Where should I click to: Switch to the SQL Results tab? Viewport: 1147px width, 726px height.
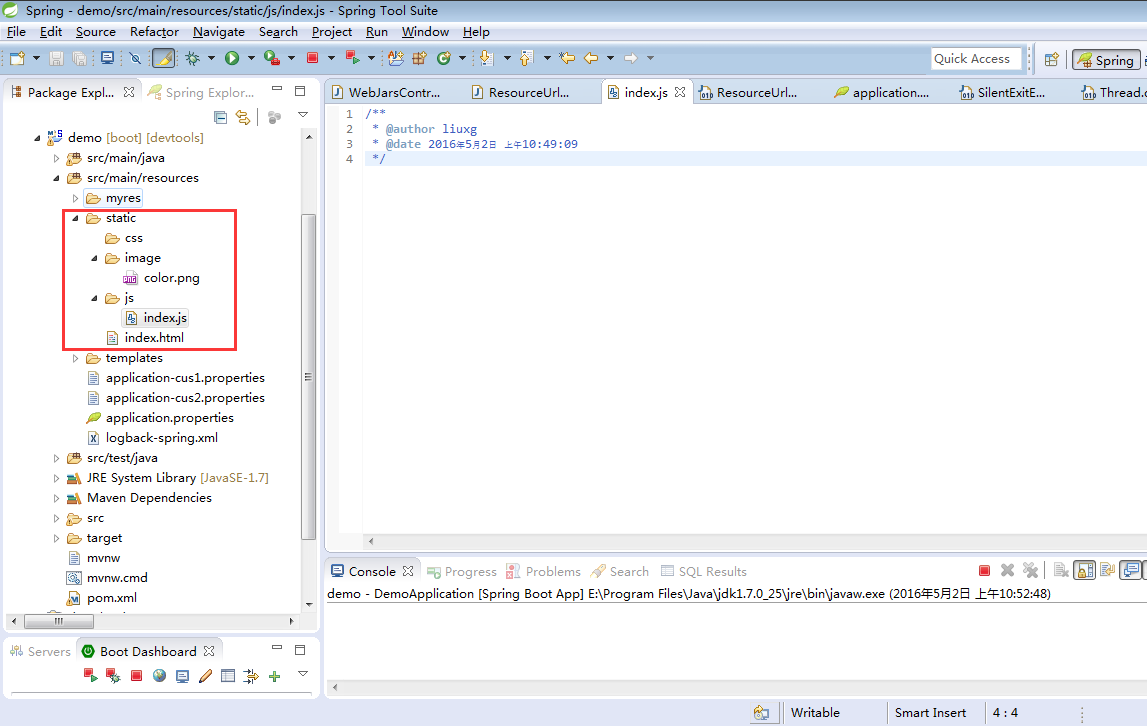pos(704,572)
